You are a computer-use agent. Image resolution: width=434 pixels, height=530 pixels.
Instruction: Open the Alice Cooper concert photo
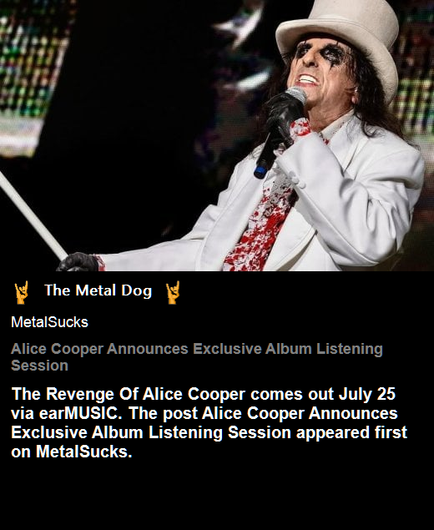tap(217, 135)
